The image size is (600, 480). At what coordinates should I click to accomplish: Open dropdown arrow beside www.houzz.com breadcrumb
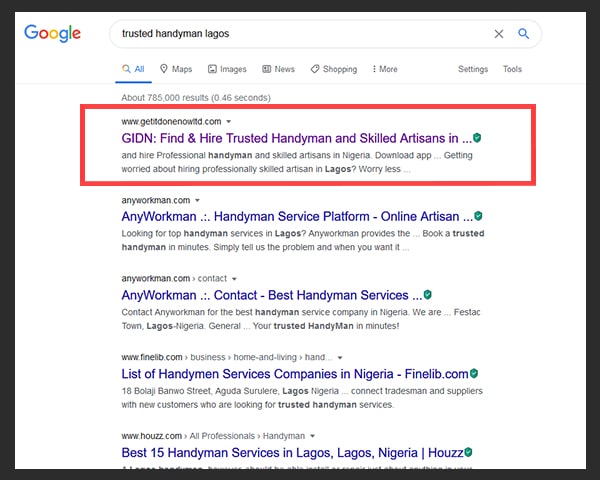312,436
